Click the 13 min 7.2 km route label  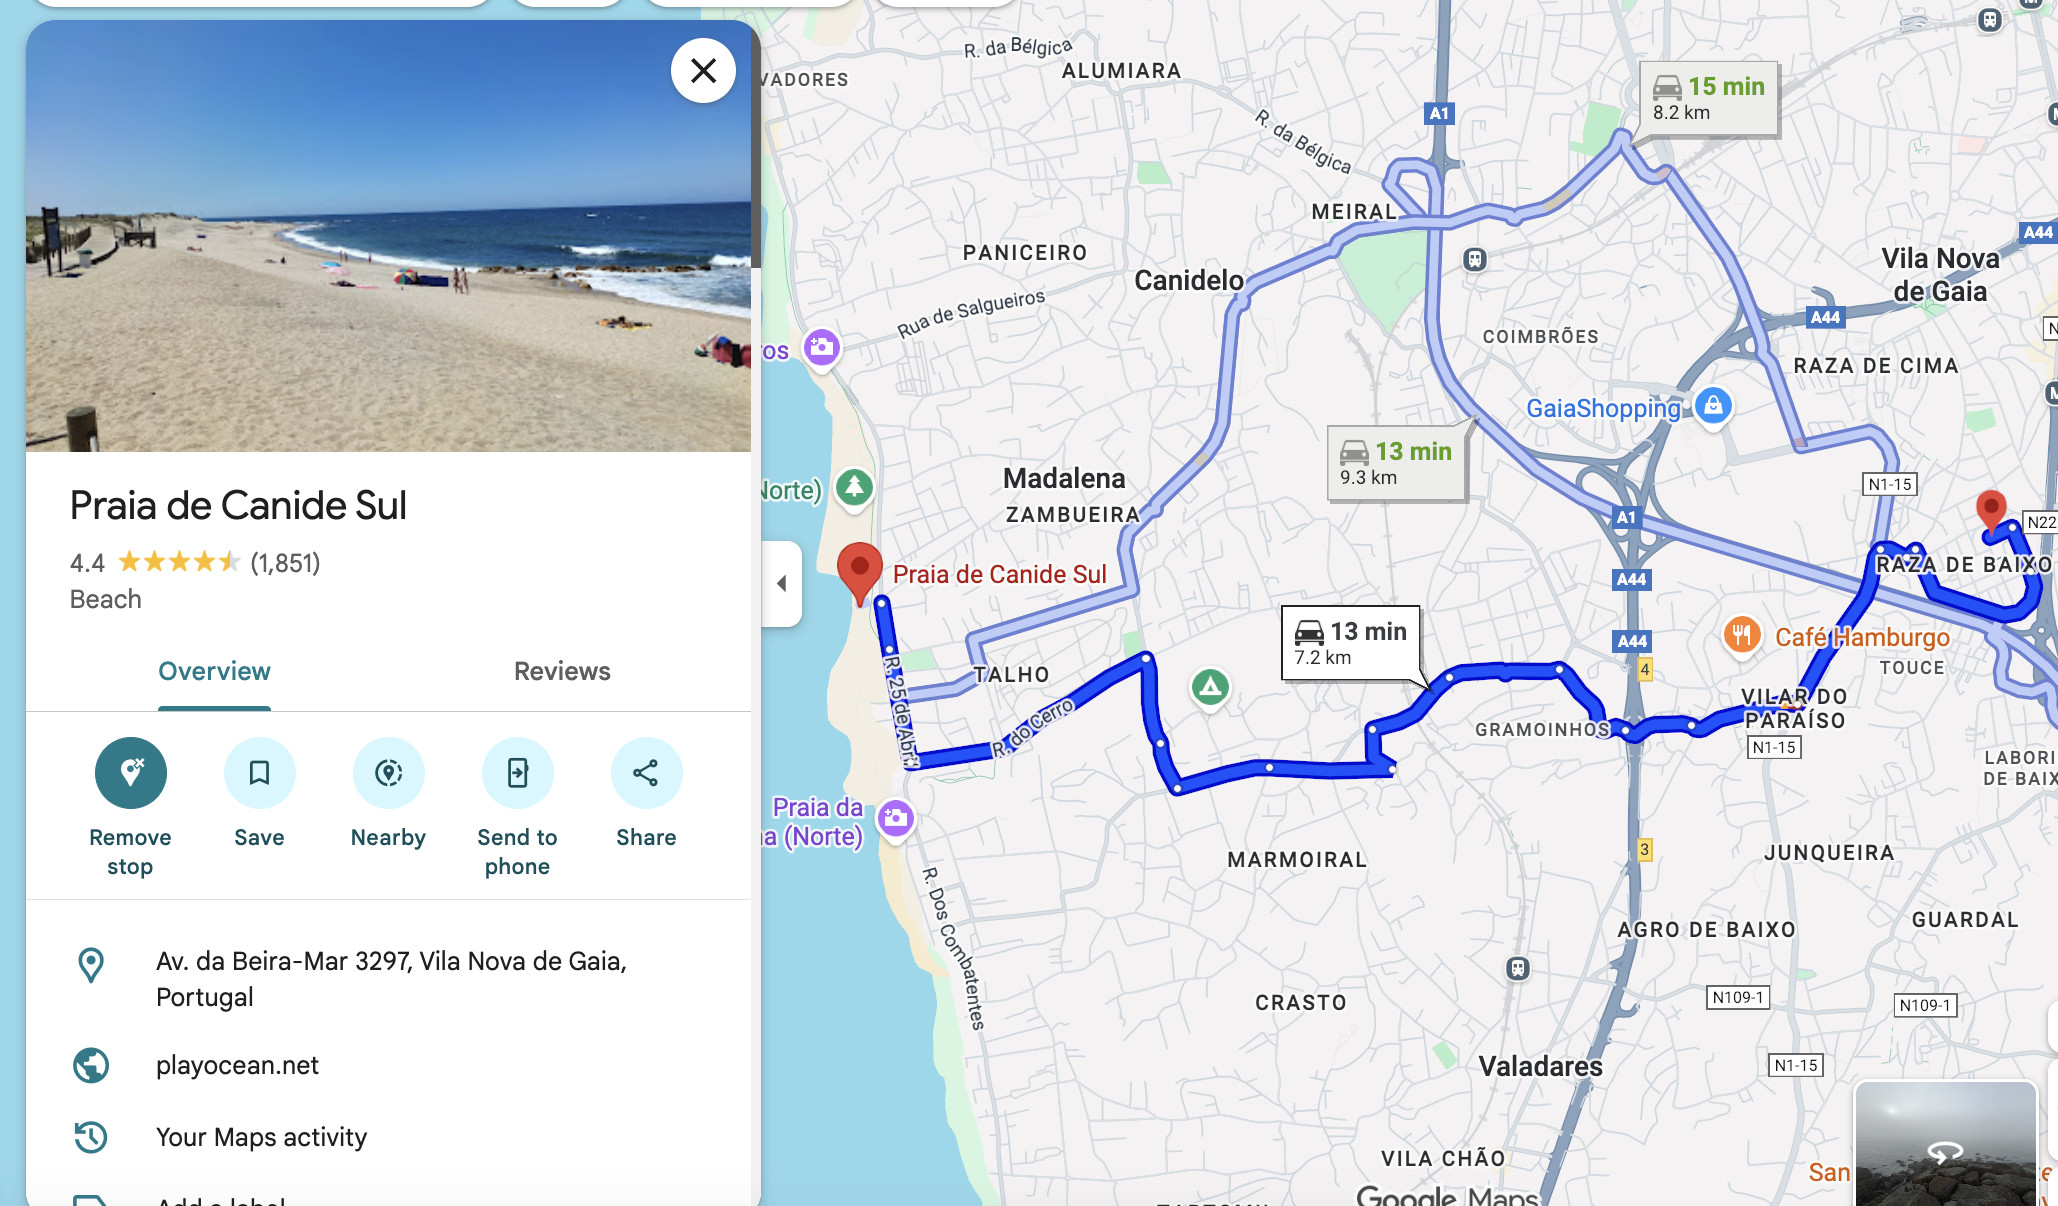(x=1351, y=643)
